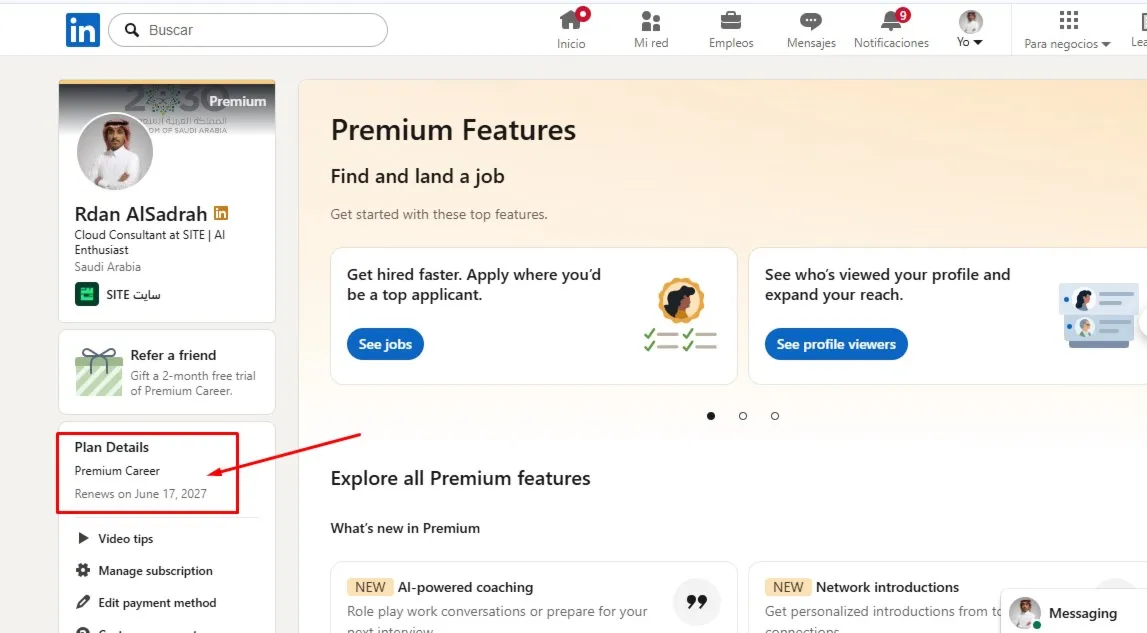Go to Inicio in the navigation bar
The image size is (1147, 633).
(571, 29)
